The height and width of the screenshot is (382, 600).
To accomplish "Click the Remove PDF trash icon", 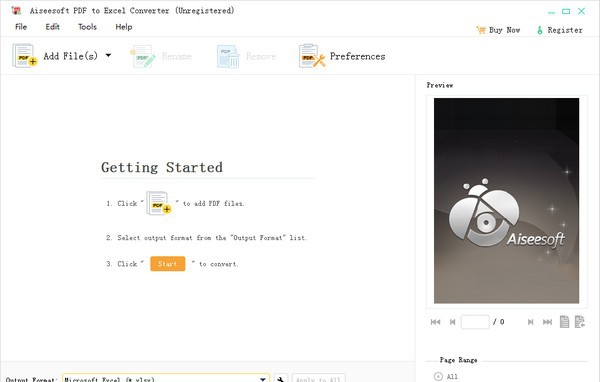I will point(228,56).
